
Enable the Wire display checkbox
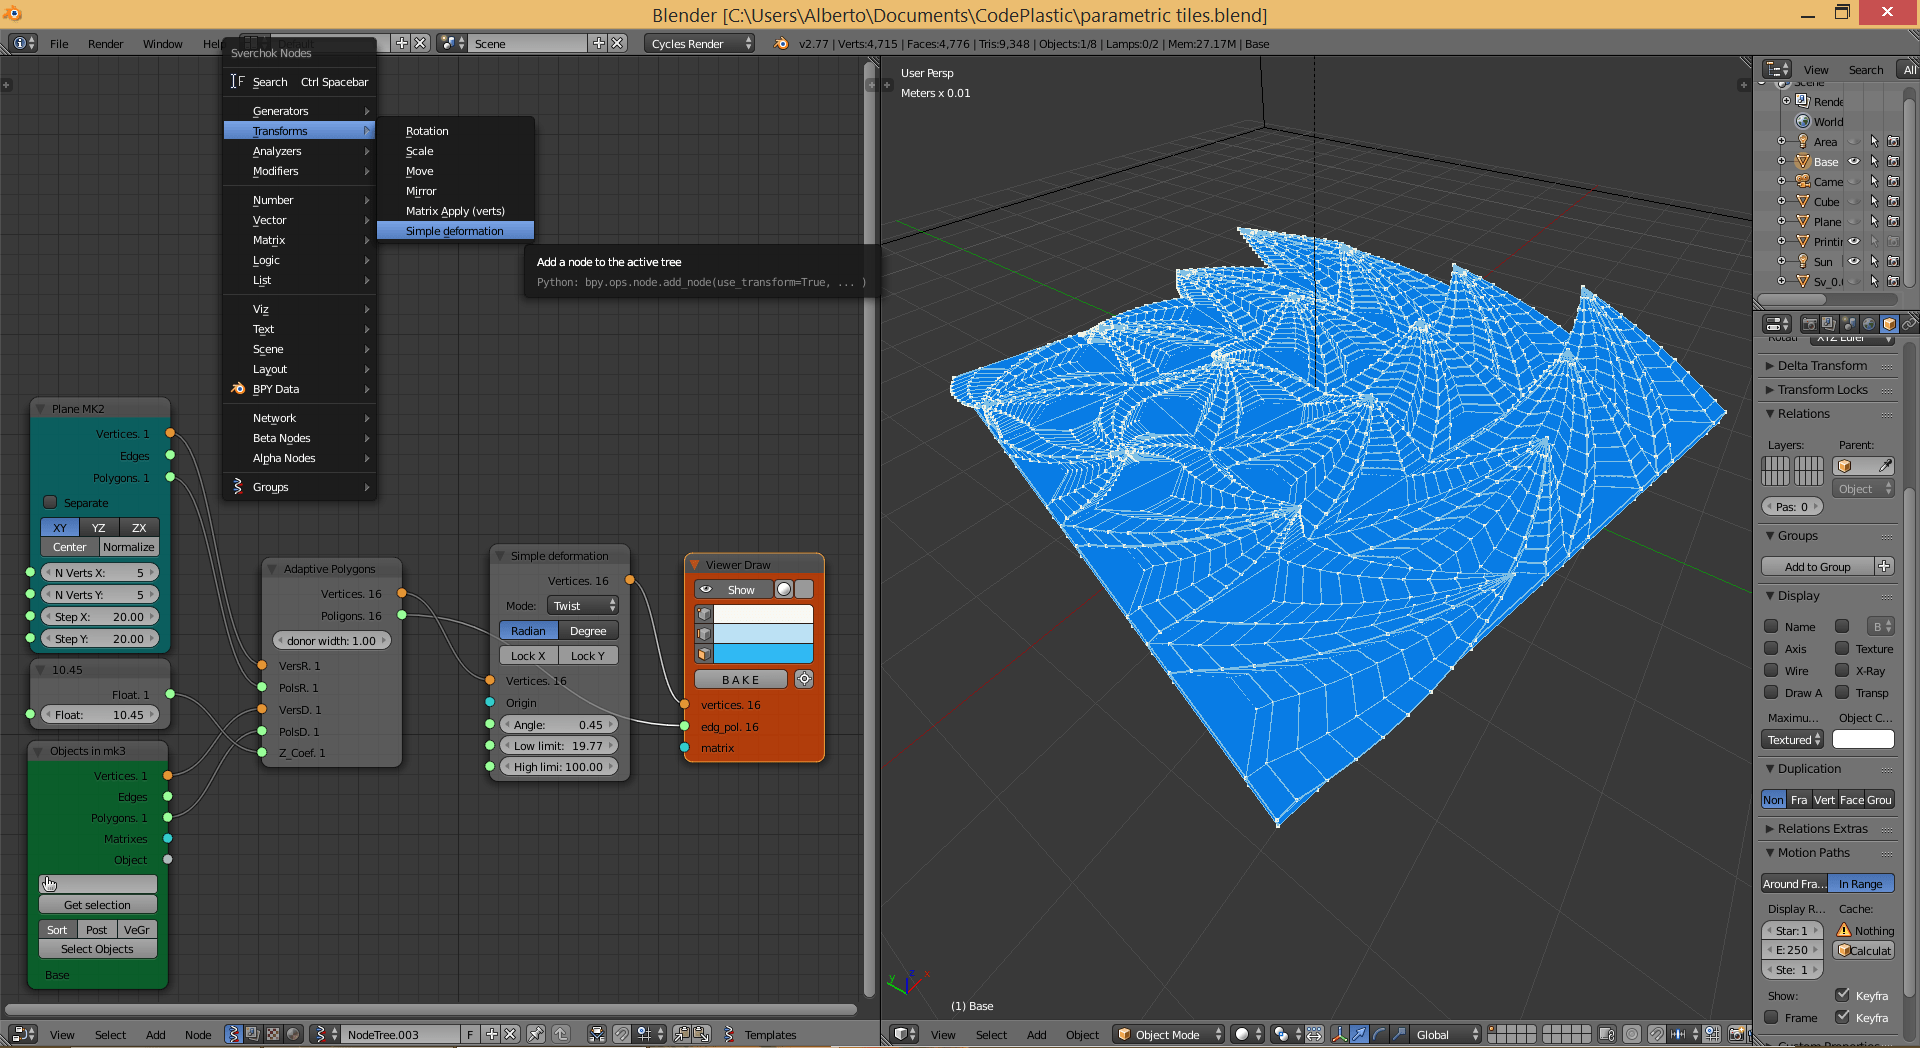click(1771, 670)
